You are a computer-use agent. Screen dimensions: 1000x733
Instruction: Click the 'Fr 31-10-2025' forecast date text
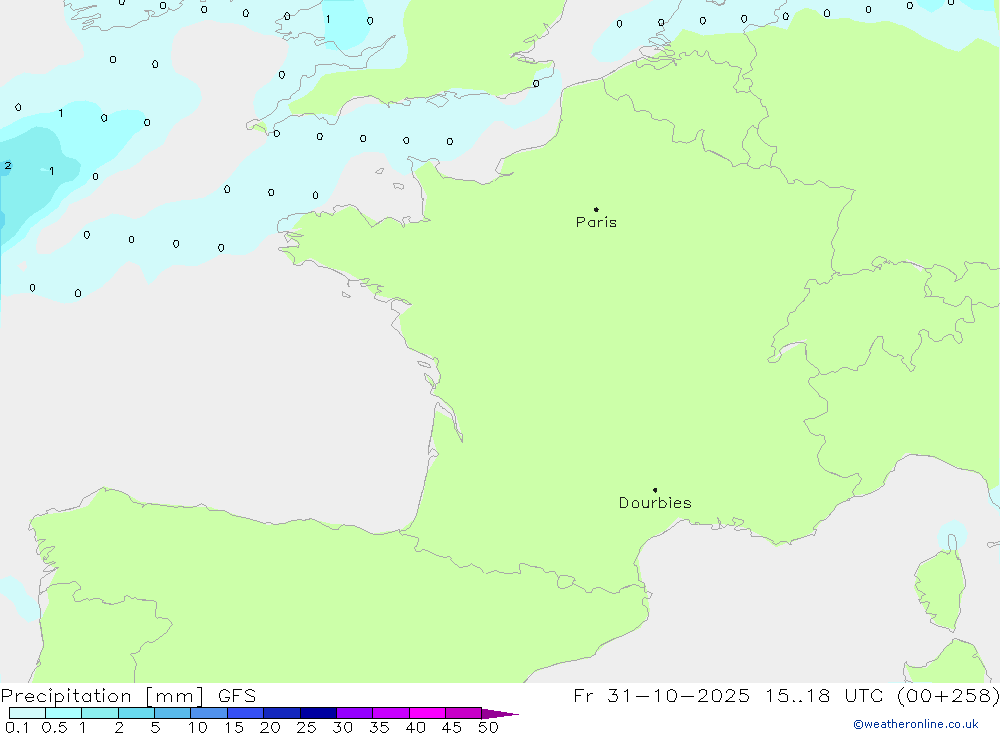point(661,696)
